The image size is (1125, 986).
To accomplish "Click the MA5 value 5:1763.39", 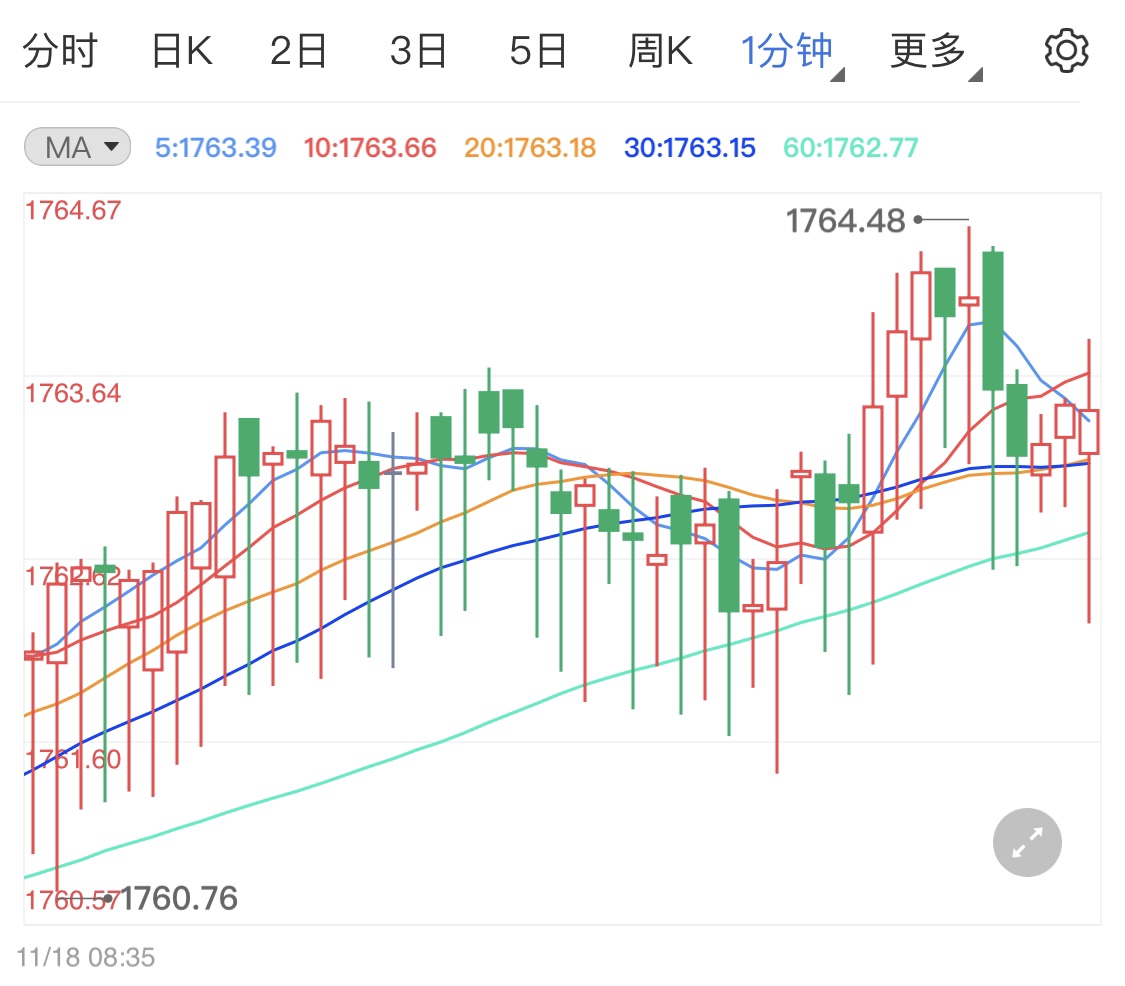I will click(x=215, y=148).
